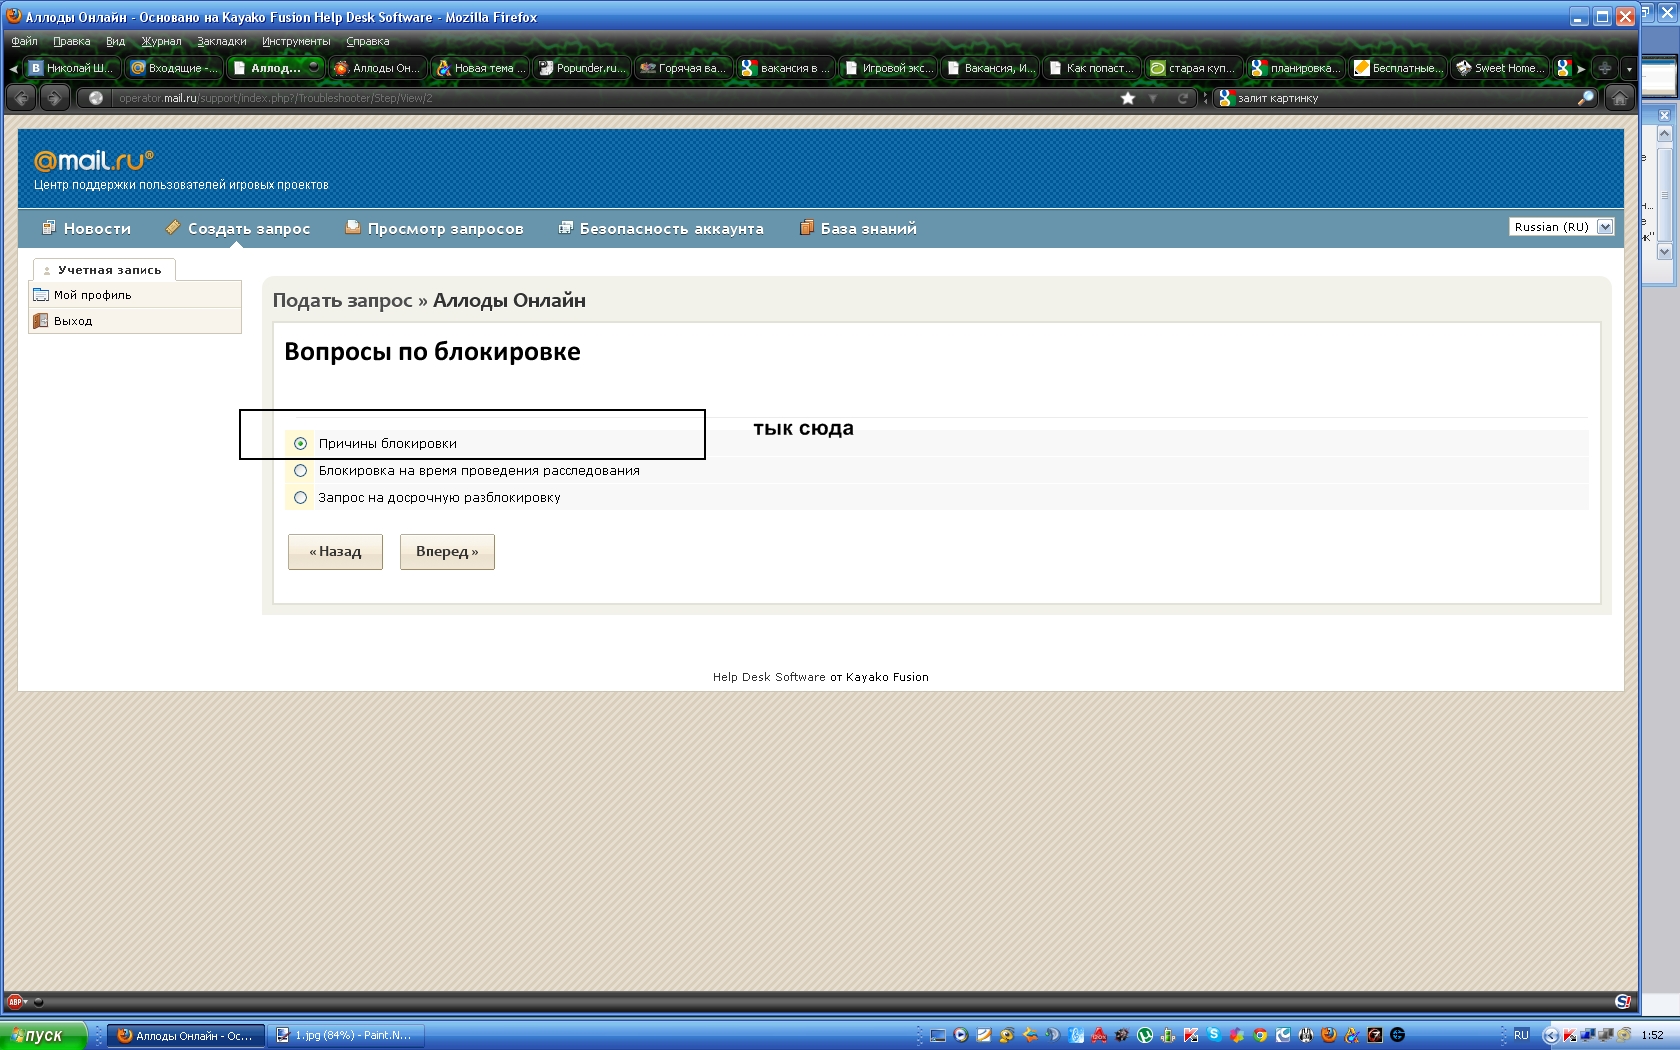Click the search magnifier icon
1680x1050 pixels.
click(x=1585, y=98)
